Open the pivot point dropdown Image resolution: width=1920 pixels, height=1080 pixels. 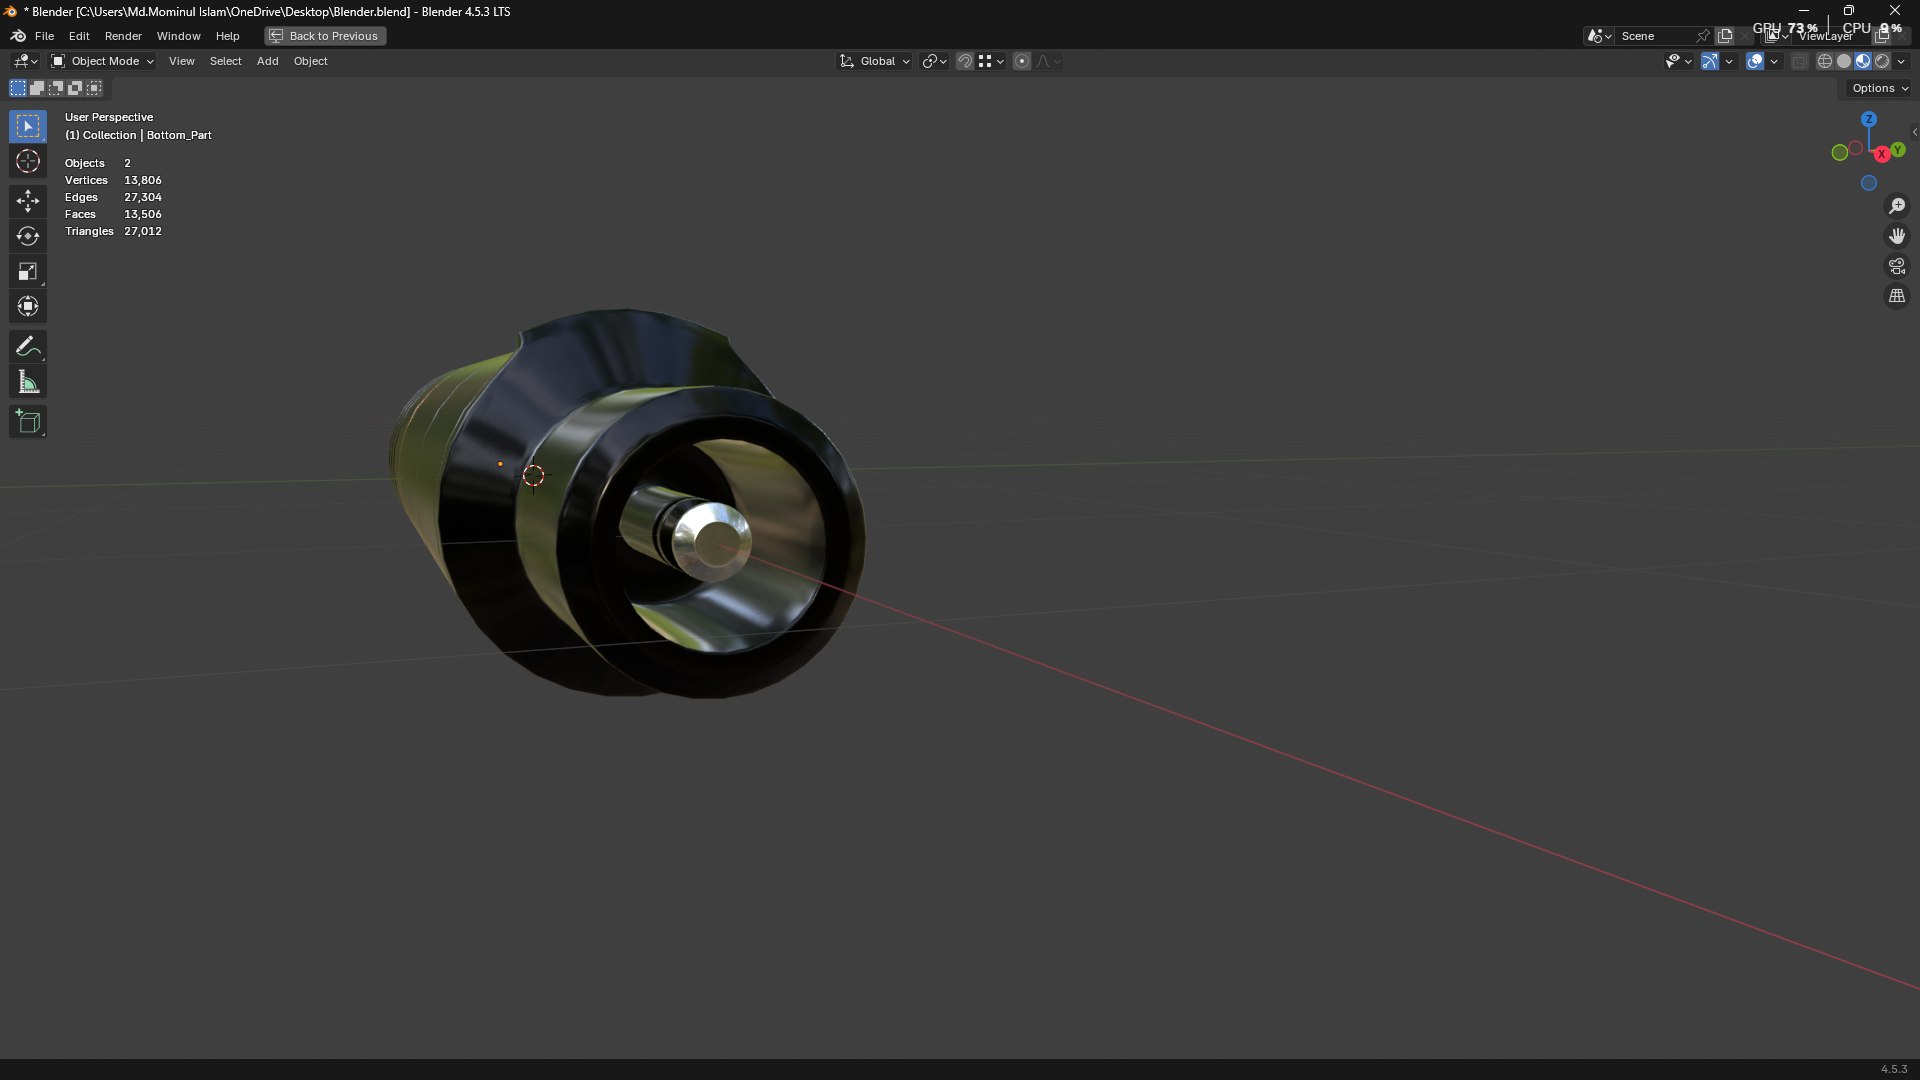[934, 61]
